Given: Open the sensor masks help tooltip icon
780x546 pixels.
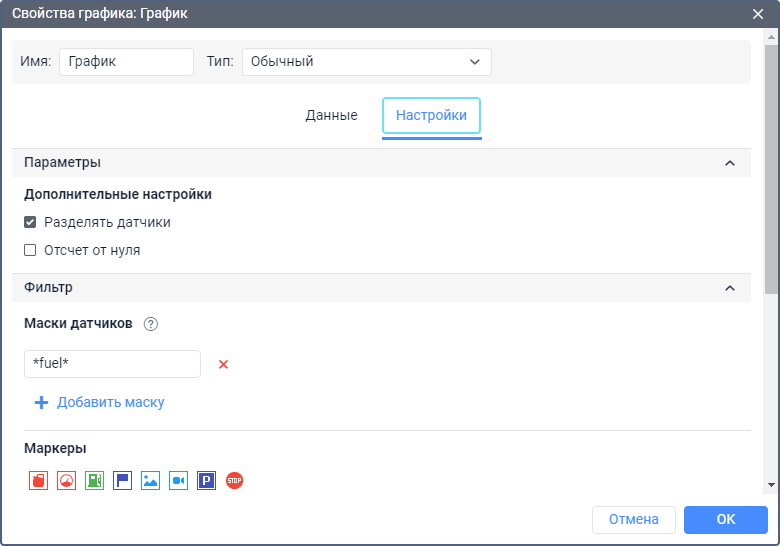Looking at the screenshot, I should (151, 324).
